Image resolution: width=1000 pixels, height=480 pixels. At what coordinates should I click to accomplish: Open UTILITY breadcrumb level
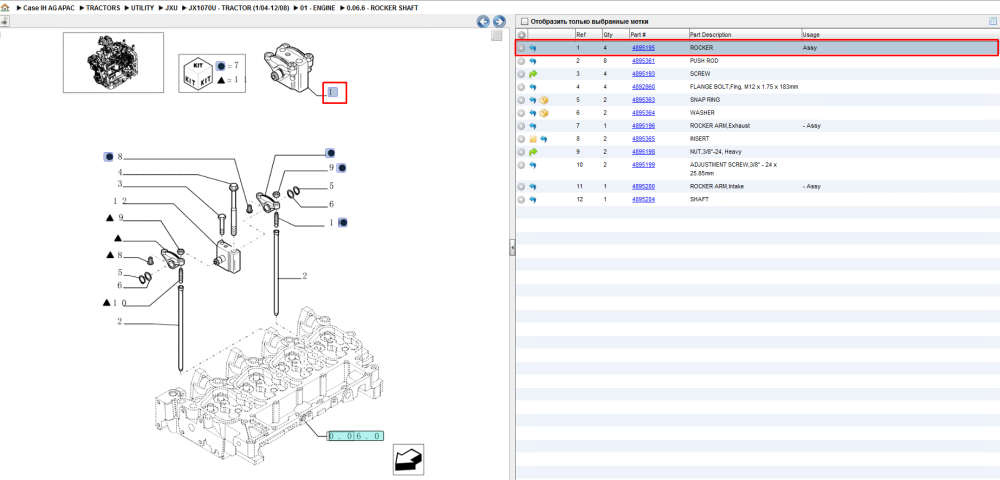pos(143,6)
